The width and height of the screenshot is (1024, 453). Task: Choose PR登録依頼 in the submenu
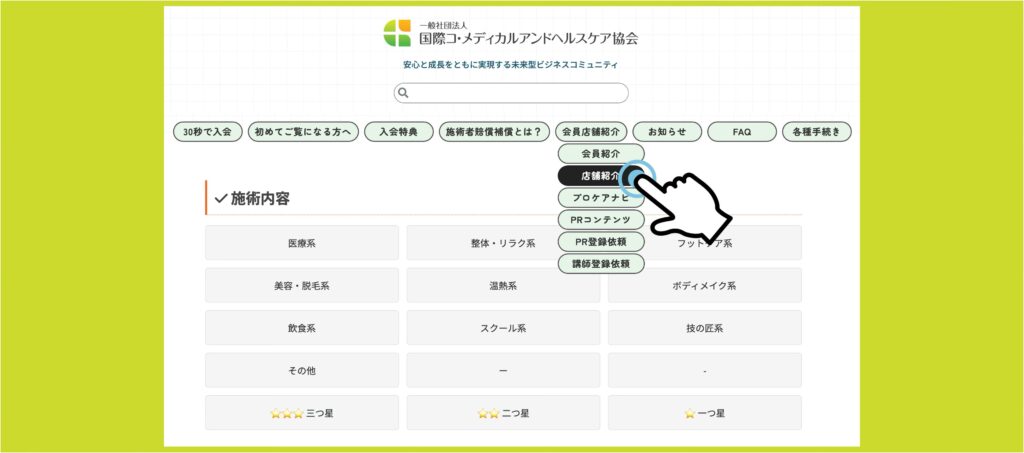(600, 242)
